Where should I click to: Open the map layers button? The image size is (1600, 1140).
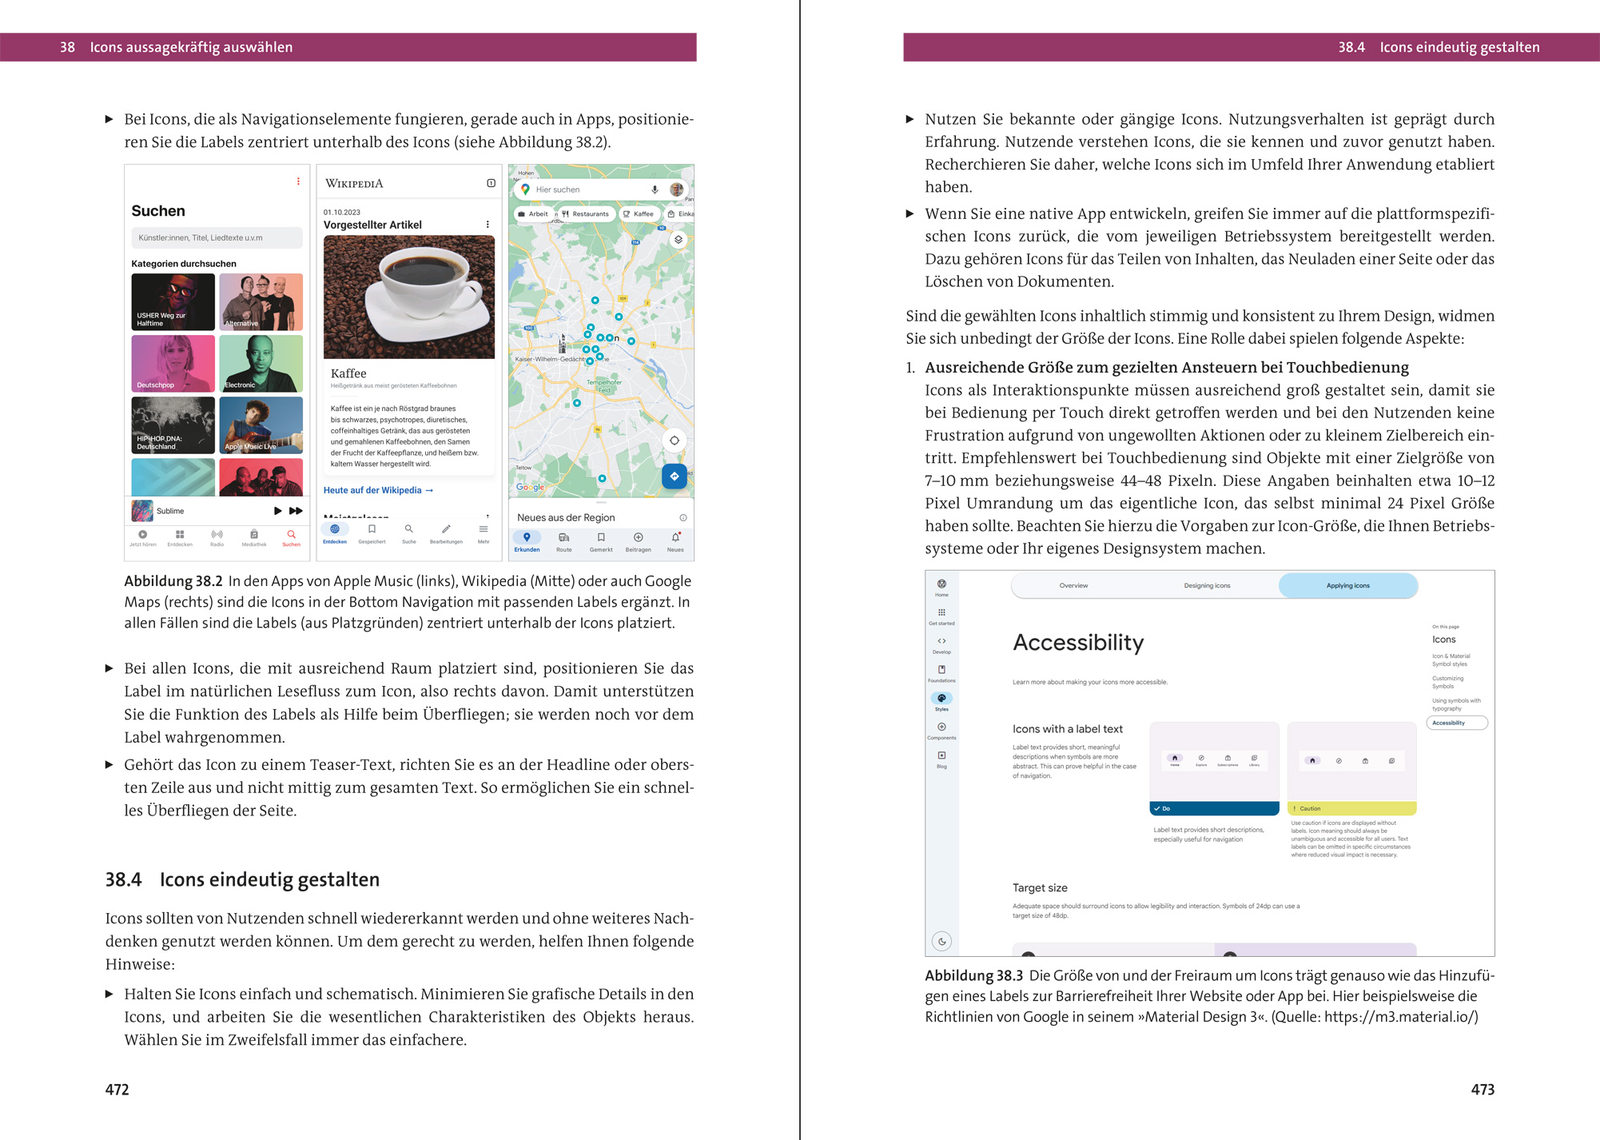coord(678,240)
